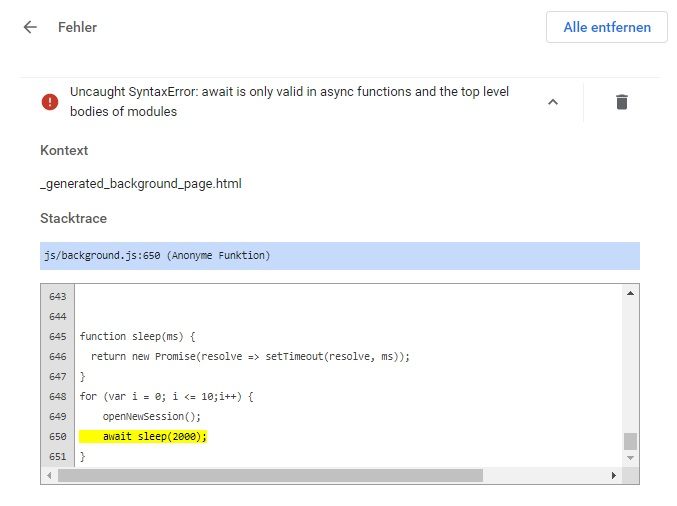This screenshot has height=506, width=677.
Task: Delete this error with the trash icon
Action: pyautogui.click(x=621, y=102)
